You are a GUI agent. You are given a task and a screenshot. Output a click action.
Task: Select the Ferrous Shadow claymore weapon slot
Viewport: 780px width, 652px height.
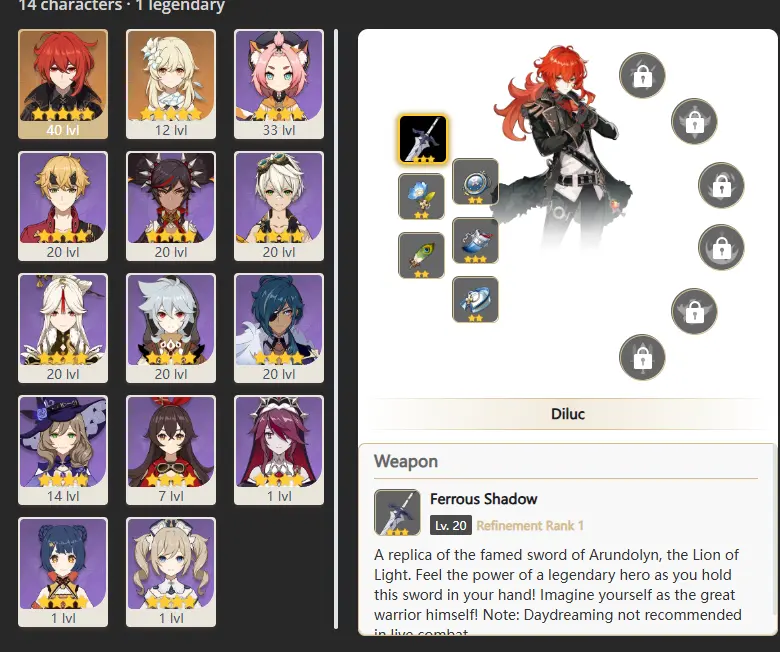423,140
